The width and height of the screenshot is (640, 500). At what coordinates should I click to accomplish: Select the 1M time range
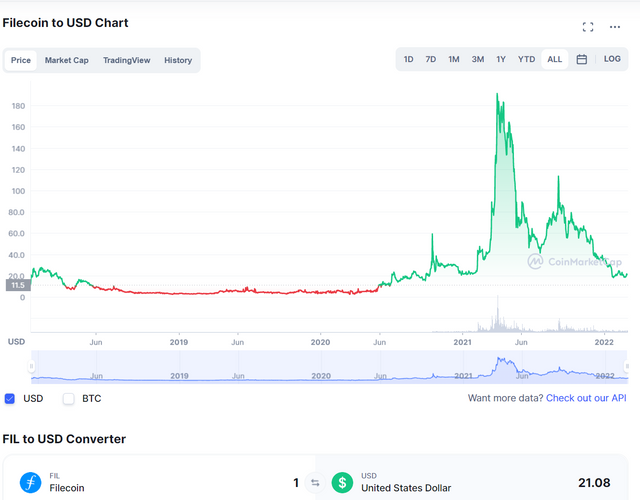click(454, 59)
